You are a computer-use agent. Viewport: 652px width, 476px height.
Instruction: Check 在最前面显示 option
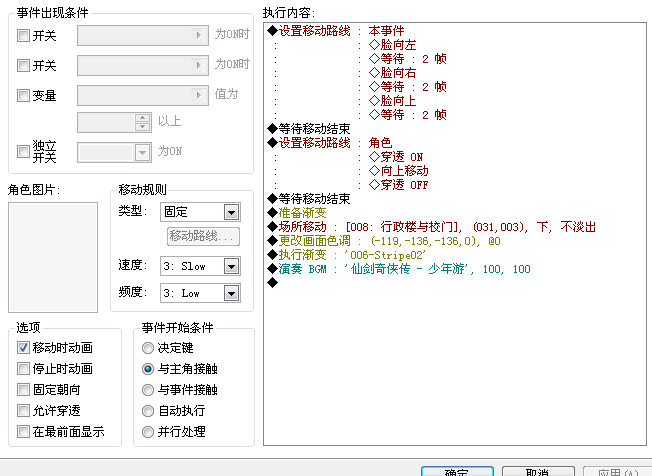[23, 432]
